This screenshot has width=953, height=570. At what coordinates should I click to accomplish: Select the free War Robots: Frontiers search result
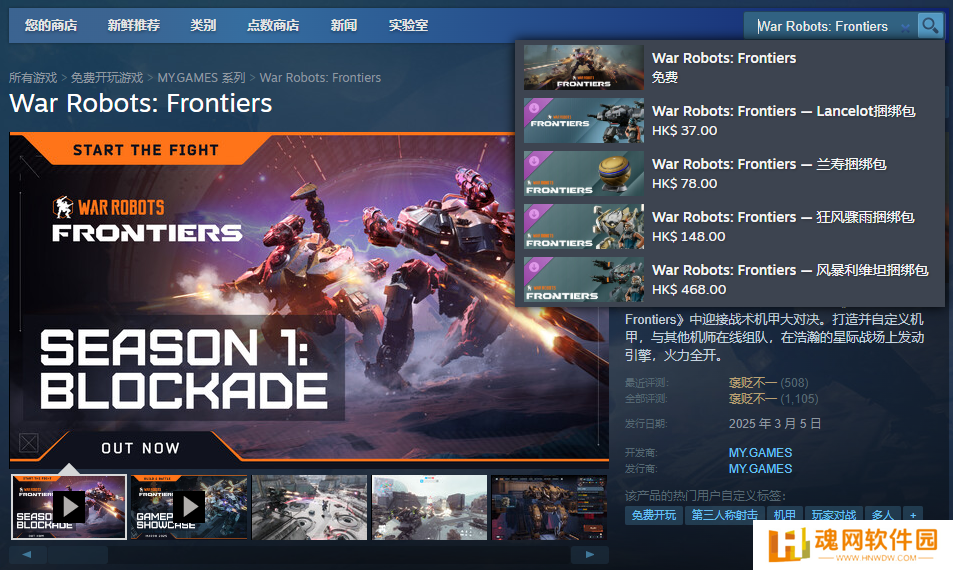click(x=729, y=67)
